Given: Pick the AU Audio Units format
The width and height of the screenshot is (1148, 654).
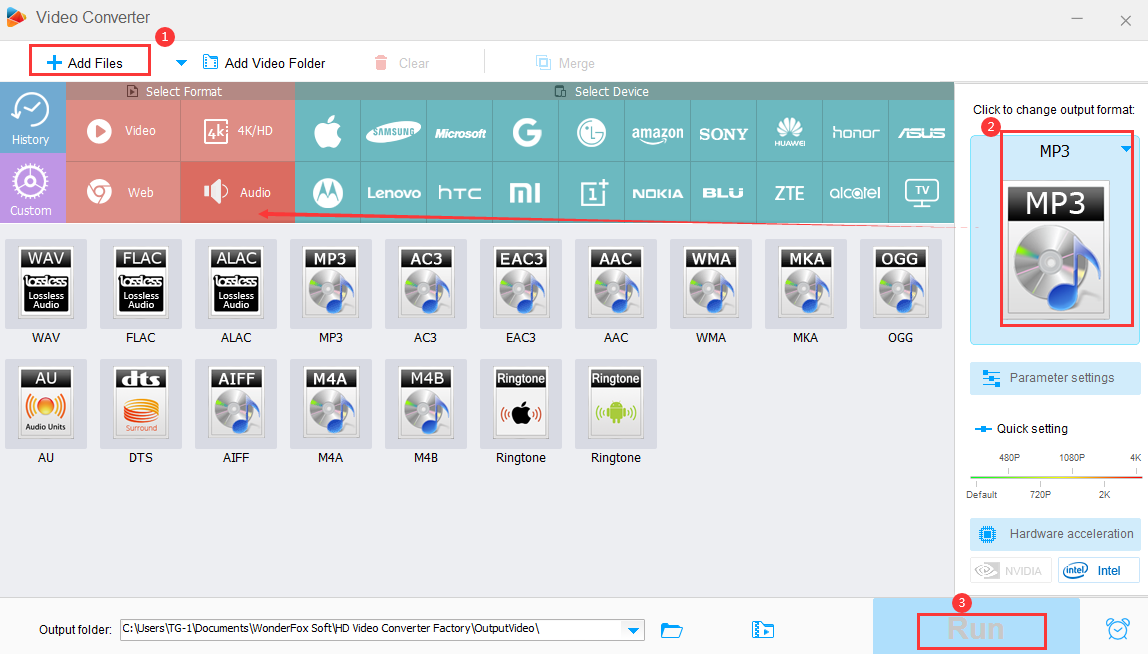Looking at the screenshot, I should [x=46, y=404].
